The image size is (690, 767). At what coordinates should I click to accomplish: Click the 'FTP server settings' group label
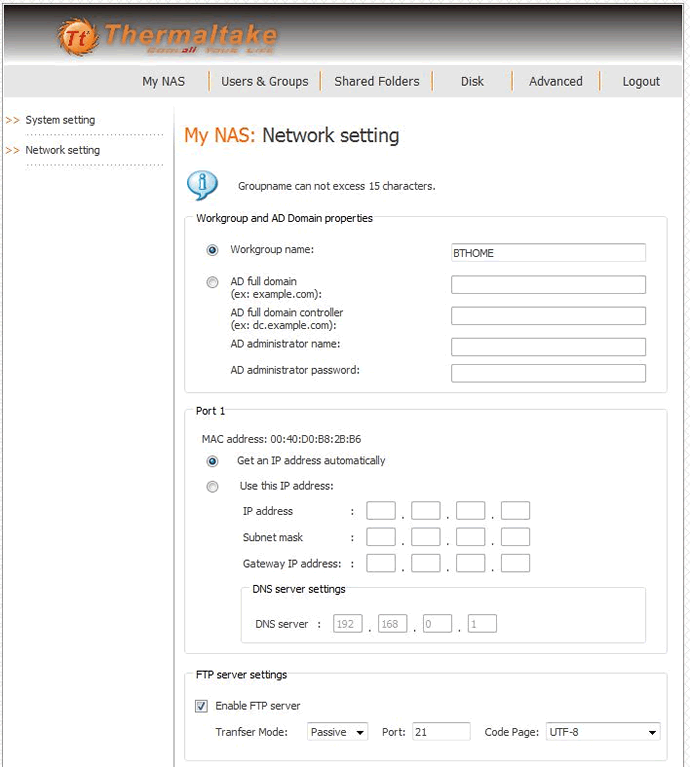pyautogui.click(x=242, y=675)
